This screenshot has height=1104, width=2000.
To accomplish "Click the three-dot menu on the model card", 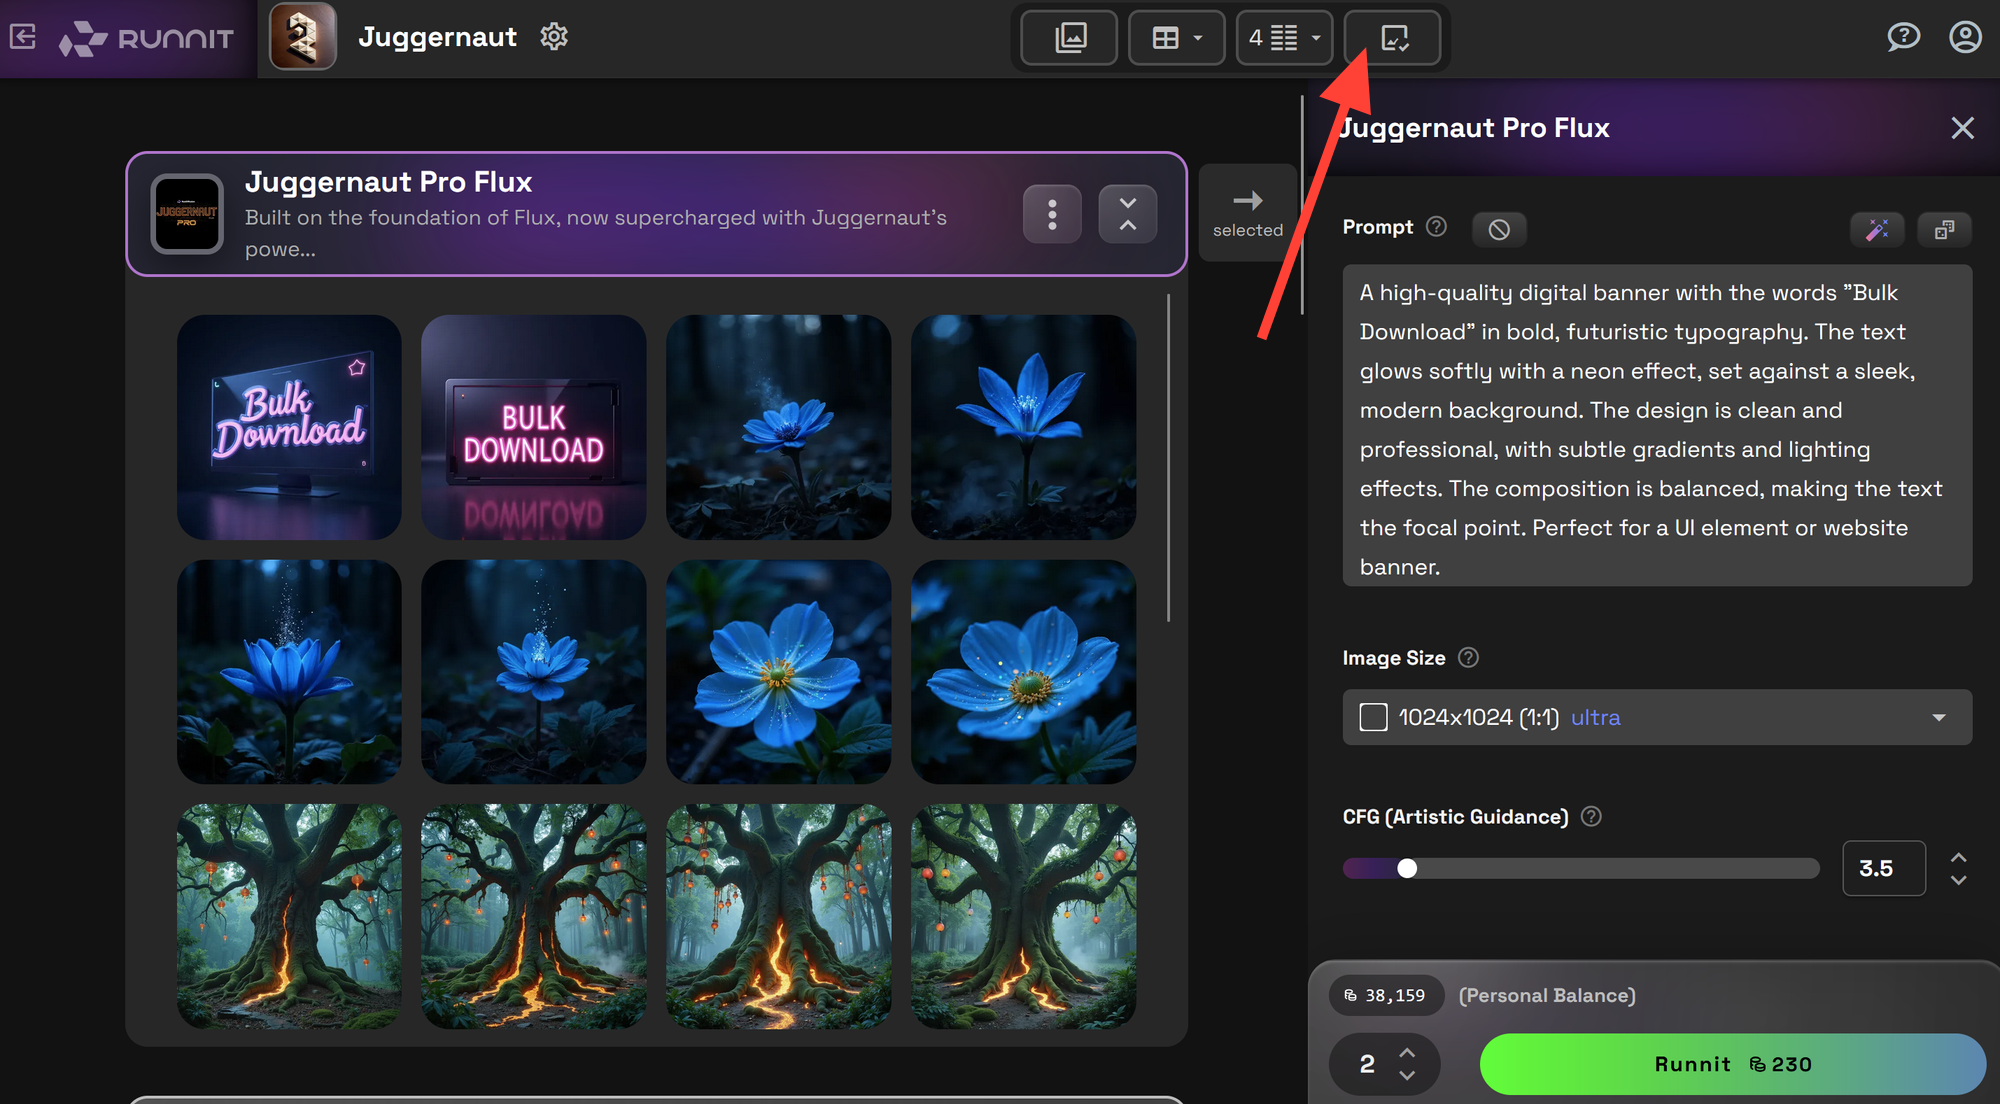I will [x=1051, y=213].
